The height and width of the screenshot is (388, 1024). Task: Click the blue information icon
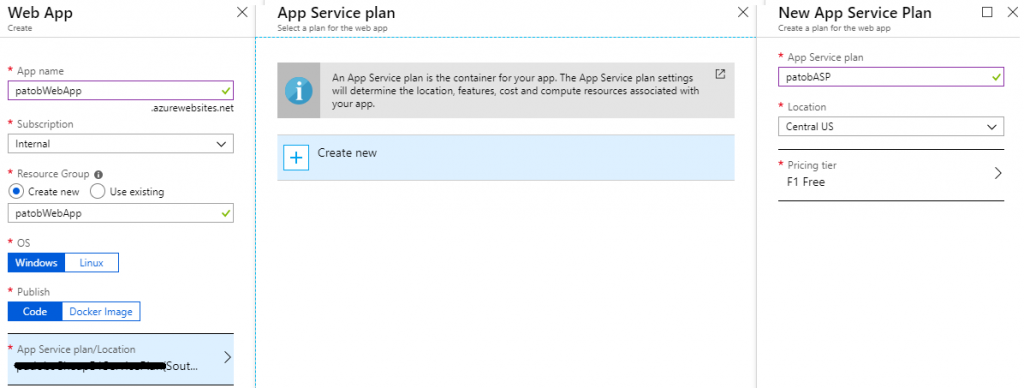tap(298, 90)
